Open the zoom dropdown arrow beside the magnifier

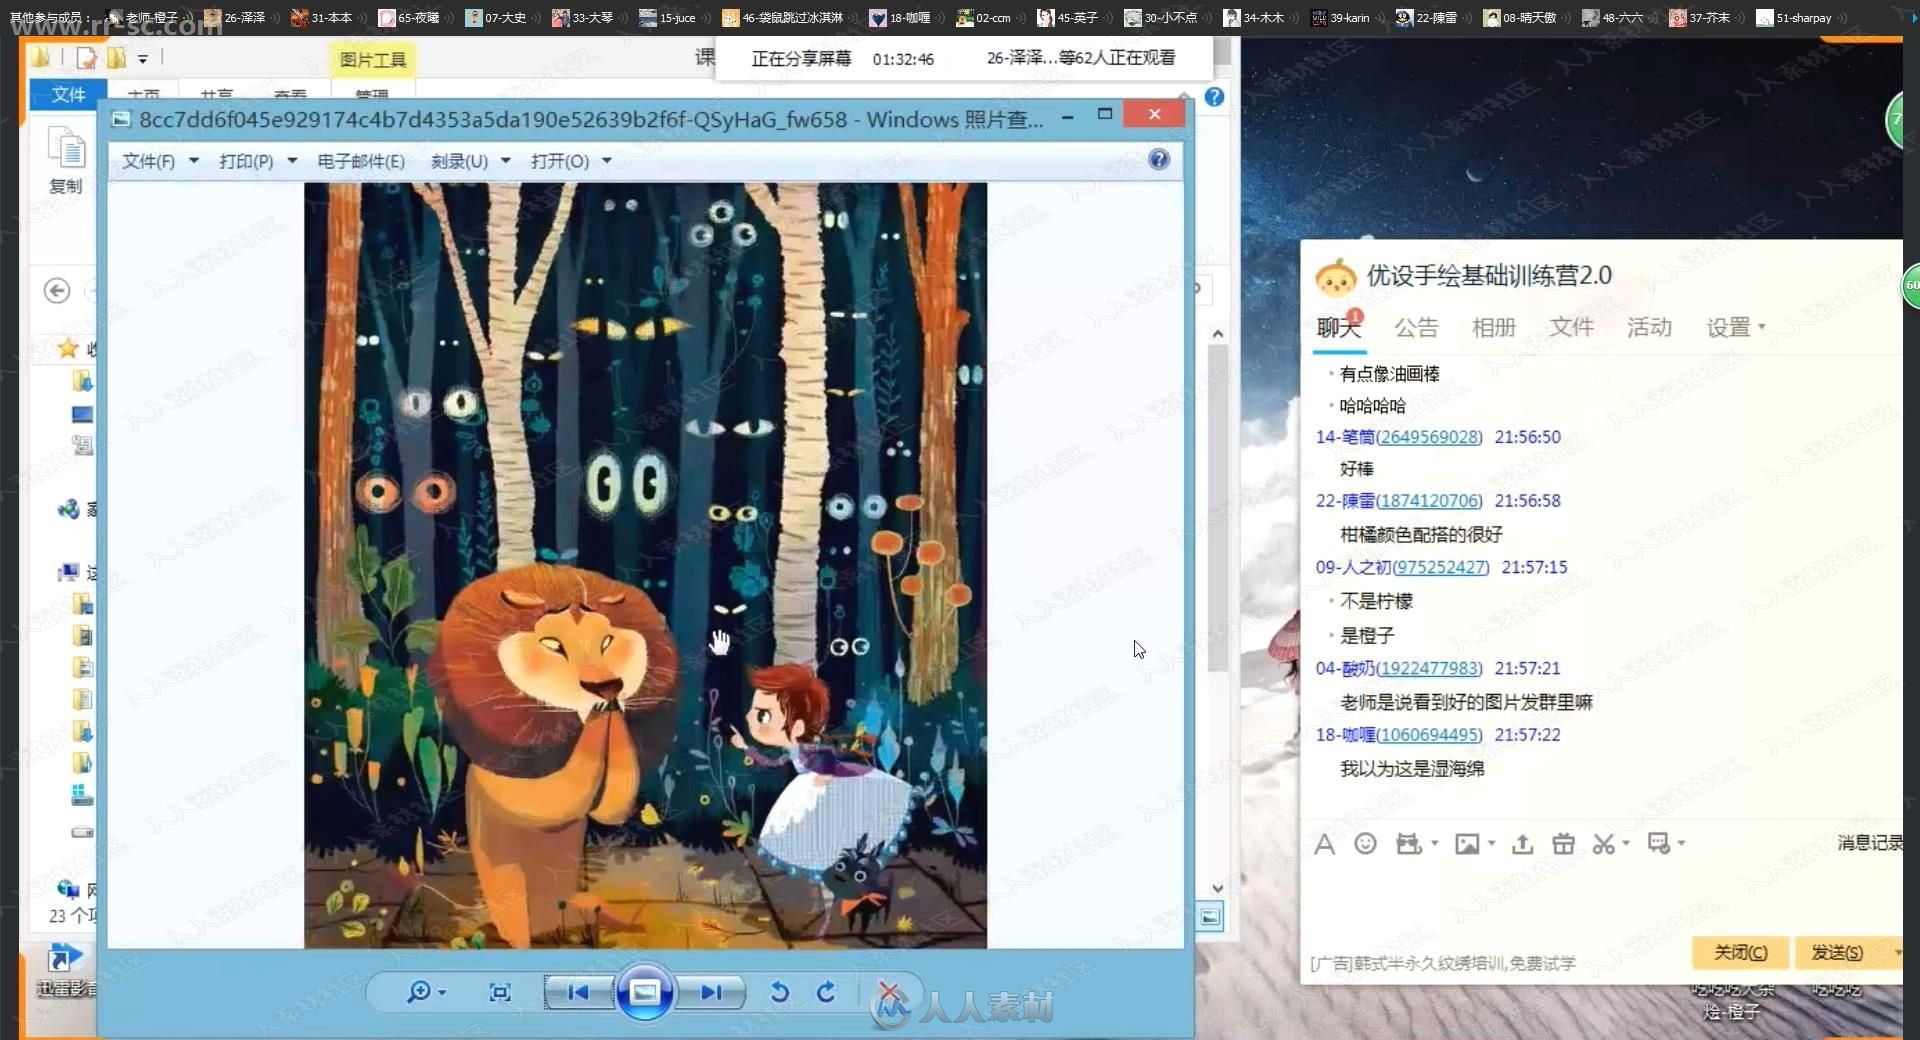442,993
